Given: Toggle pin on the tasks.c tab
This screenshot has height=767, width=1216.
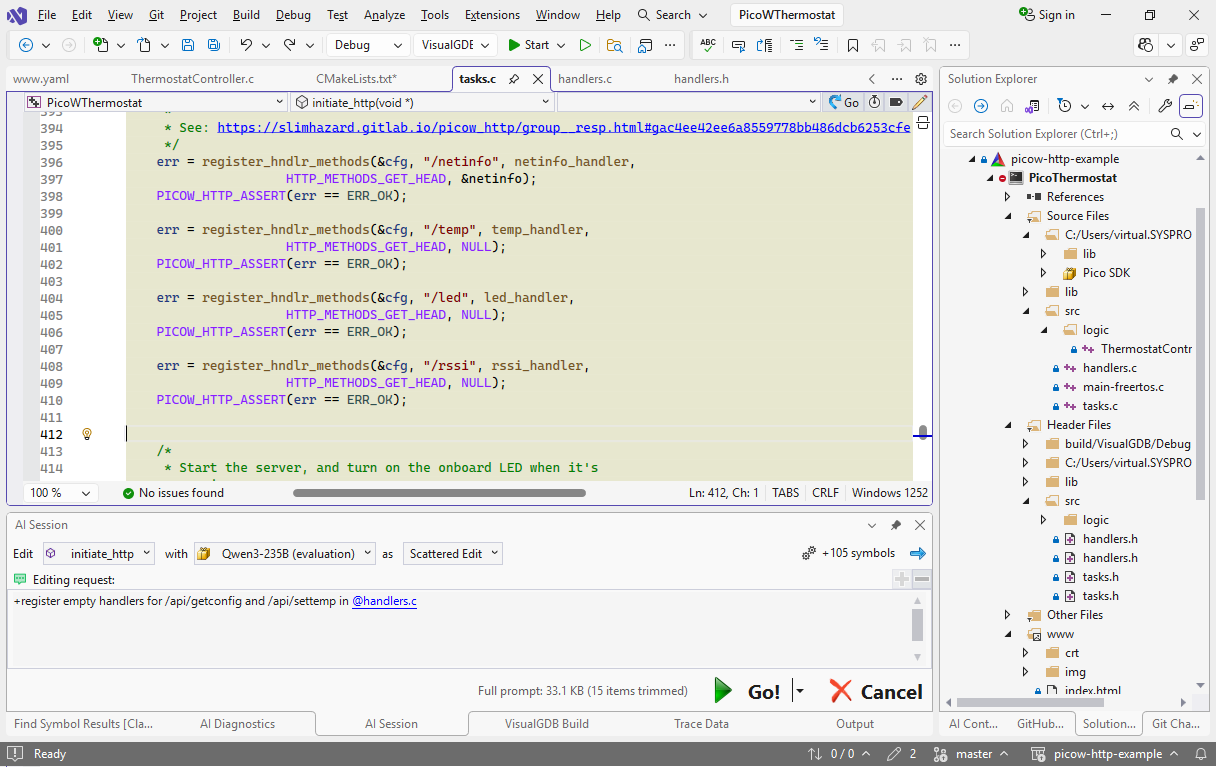Looking at the screenshot, I should [x=514, y=79].
